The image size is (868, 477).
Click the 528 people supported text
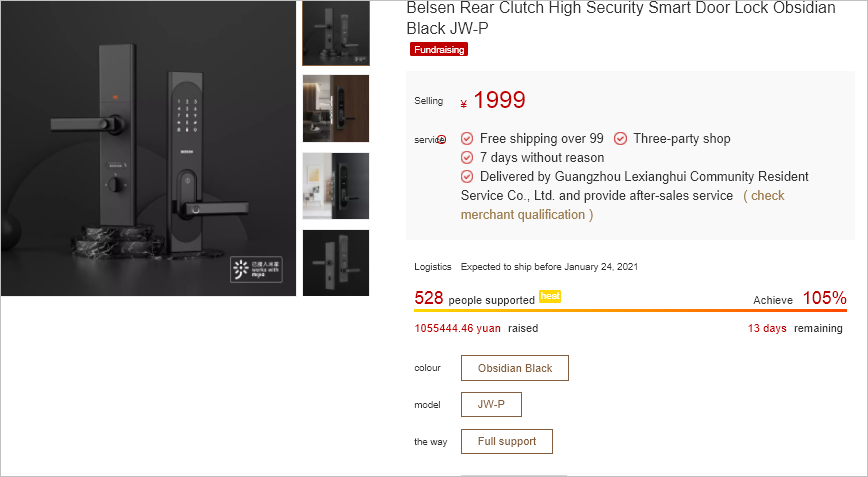(474, 299)
